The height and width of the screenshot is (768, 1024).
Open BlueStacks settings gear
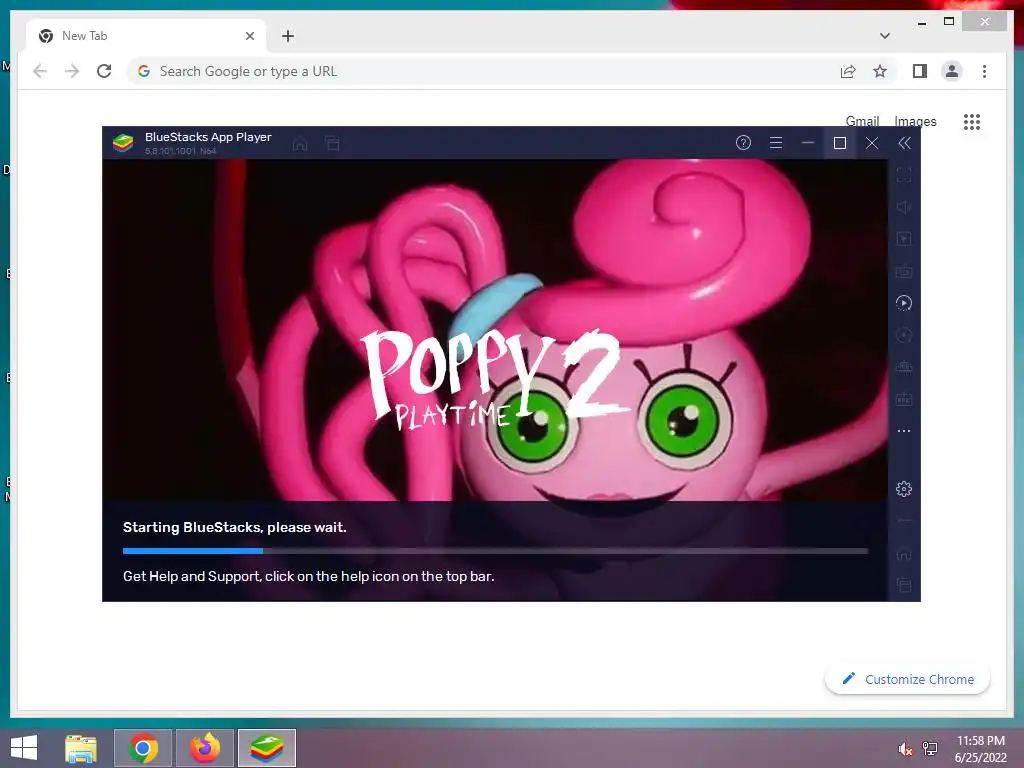pyautogui.click(x=904, y=488)
